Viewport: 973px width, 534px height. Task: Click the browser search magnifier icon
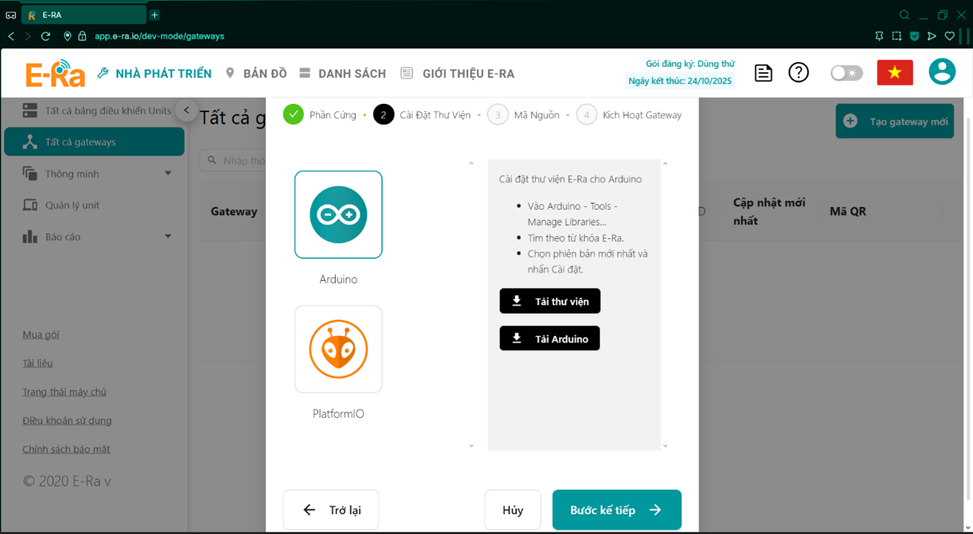click(904, 15)
